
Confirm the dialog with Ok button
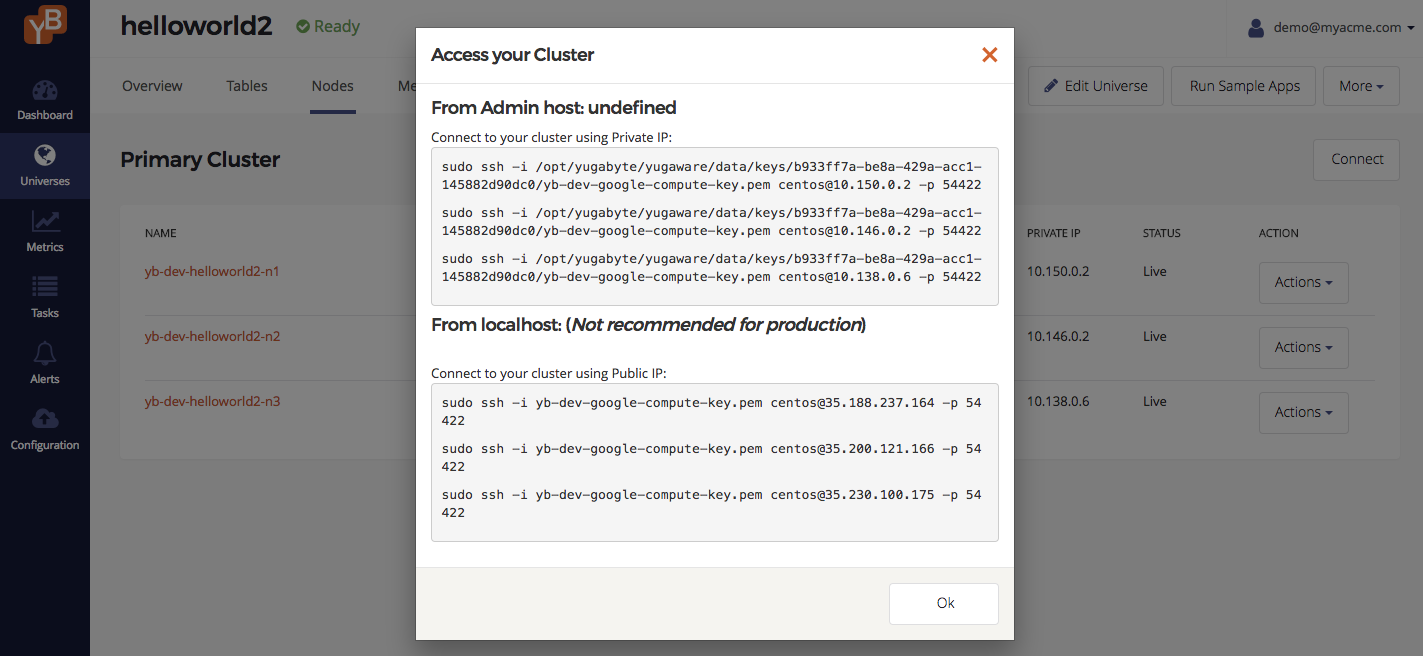944,604
